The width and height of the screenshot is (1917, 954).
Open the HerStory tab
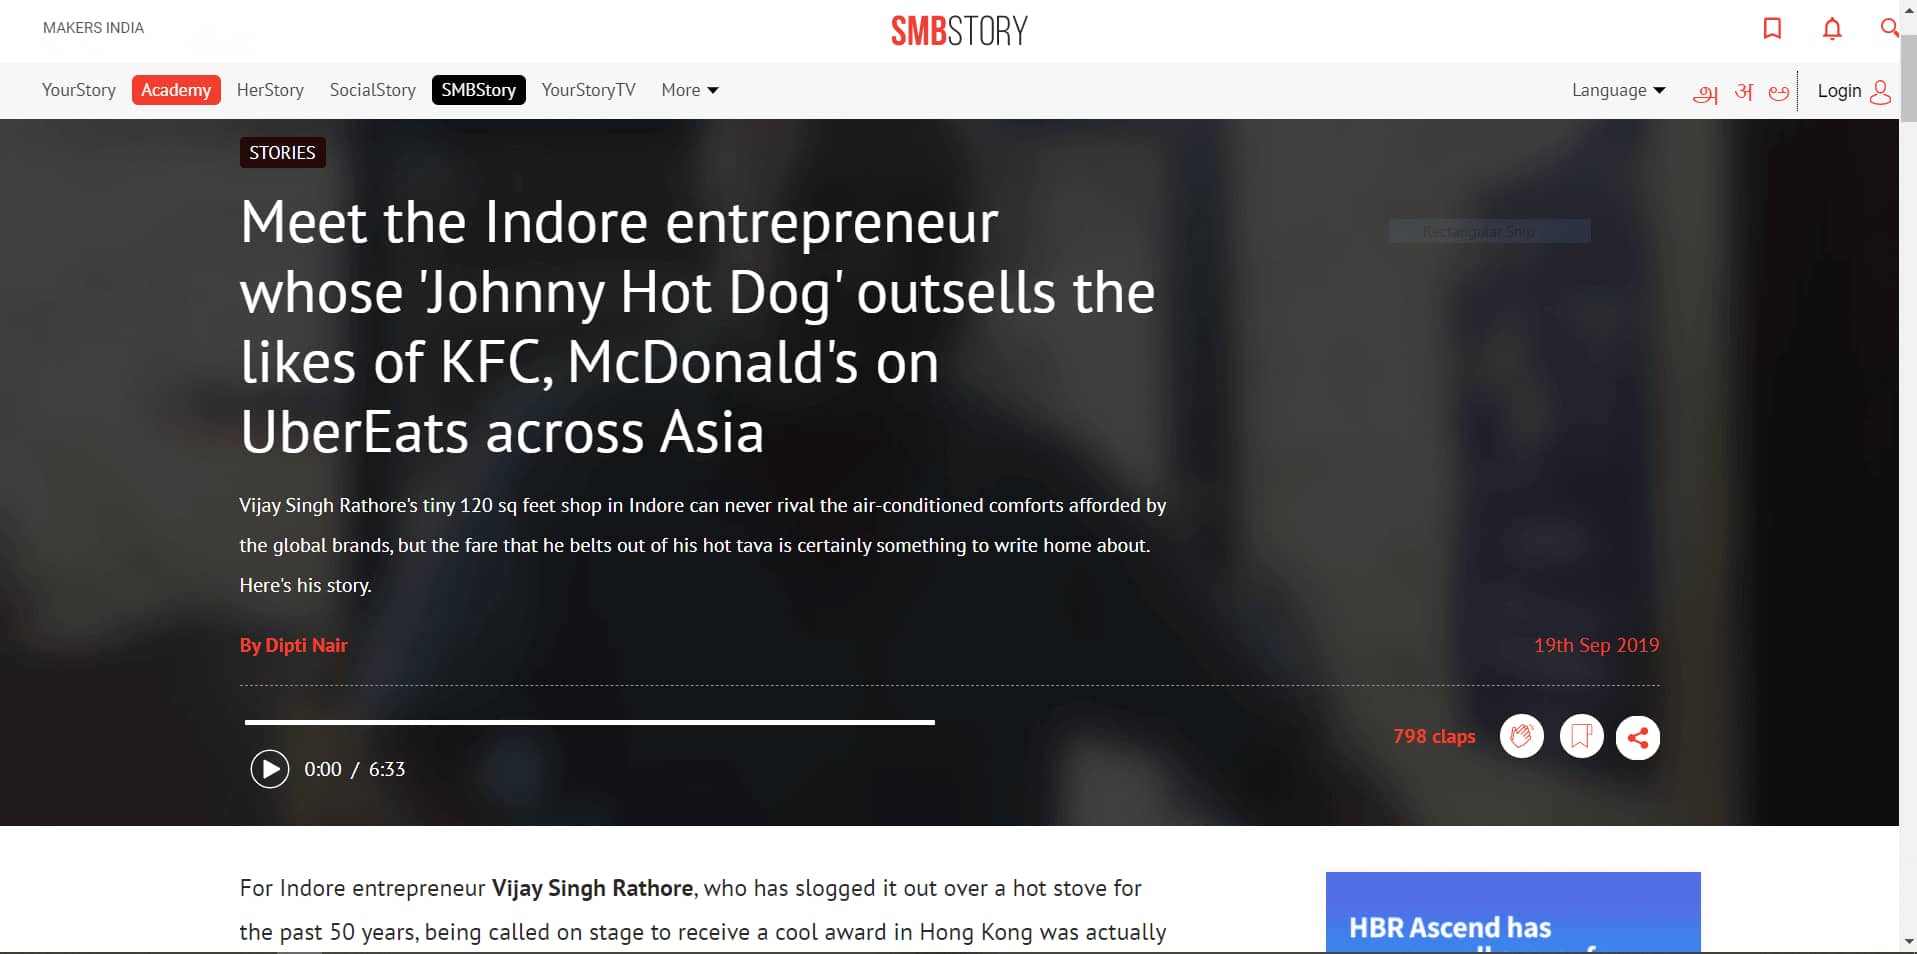270,90
